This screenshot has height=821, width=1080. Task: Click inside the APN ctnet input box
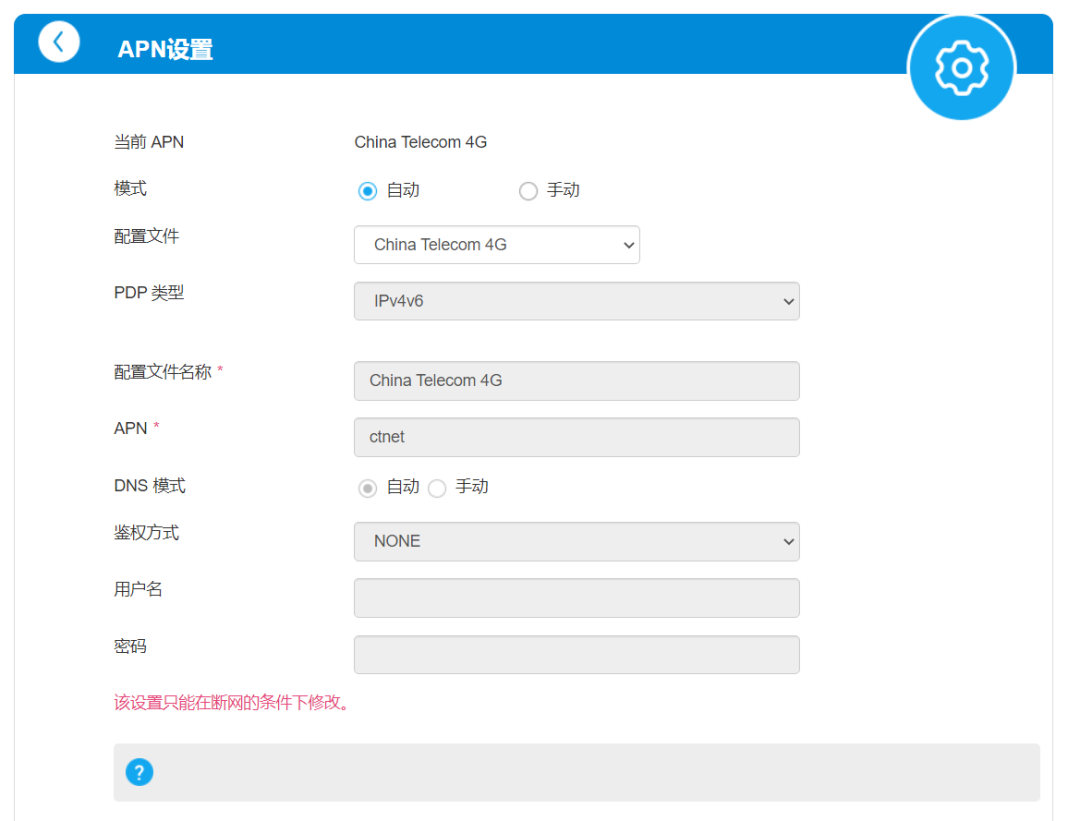[576, 437]
